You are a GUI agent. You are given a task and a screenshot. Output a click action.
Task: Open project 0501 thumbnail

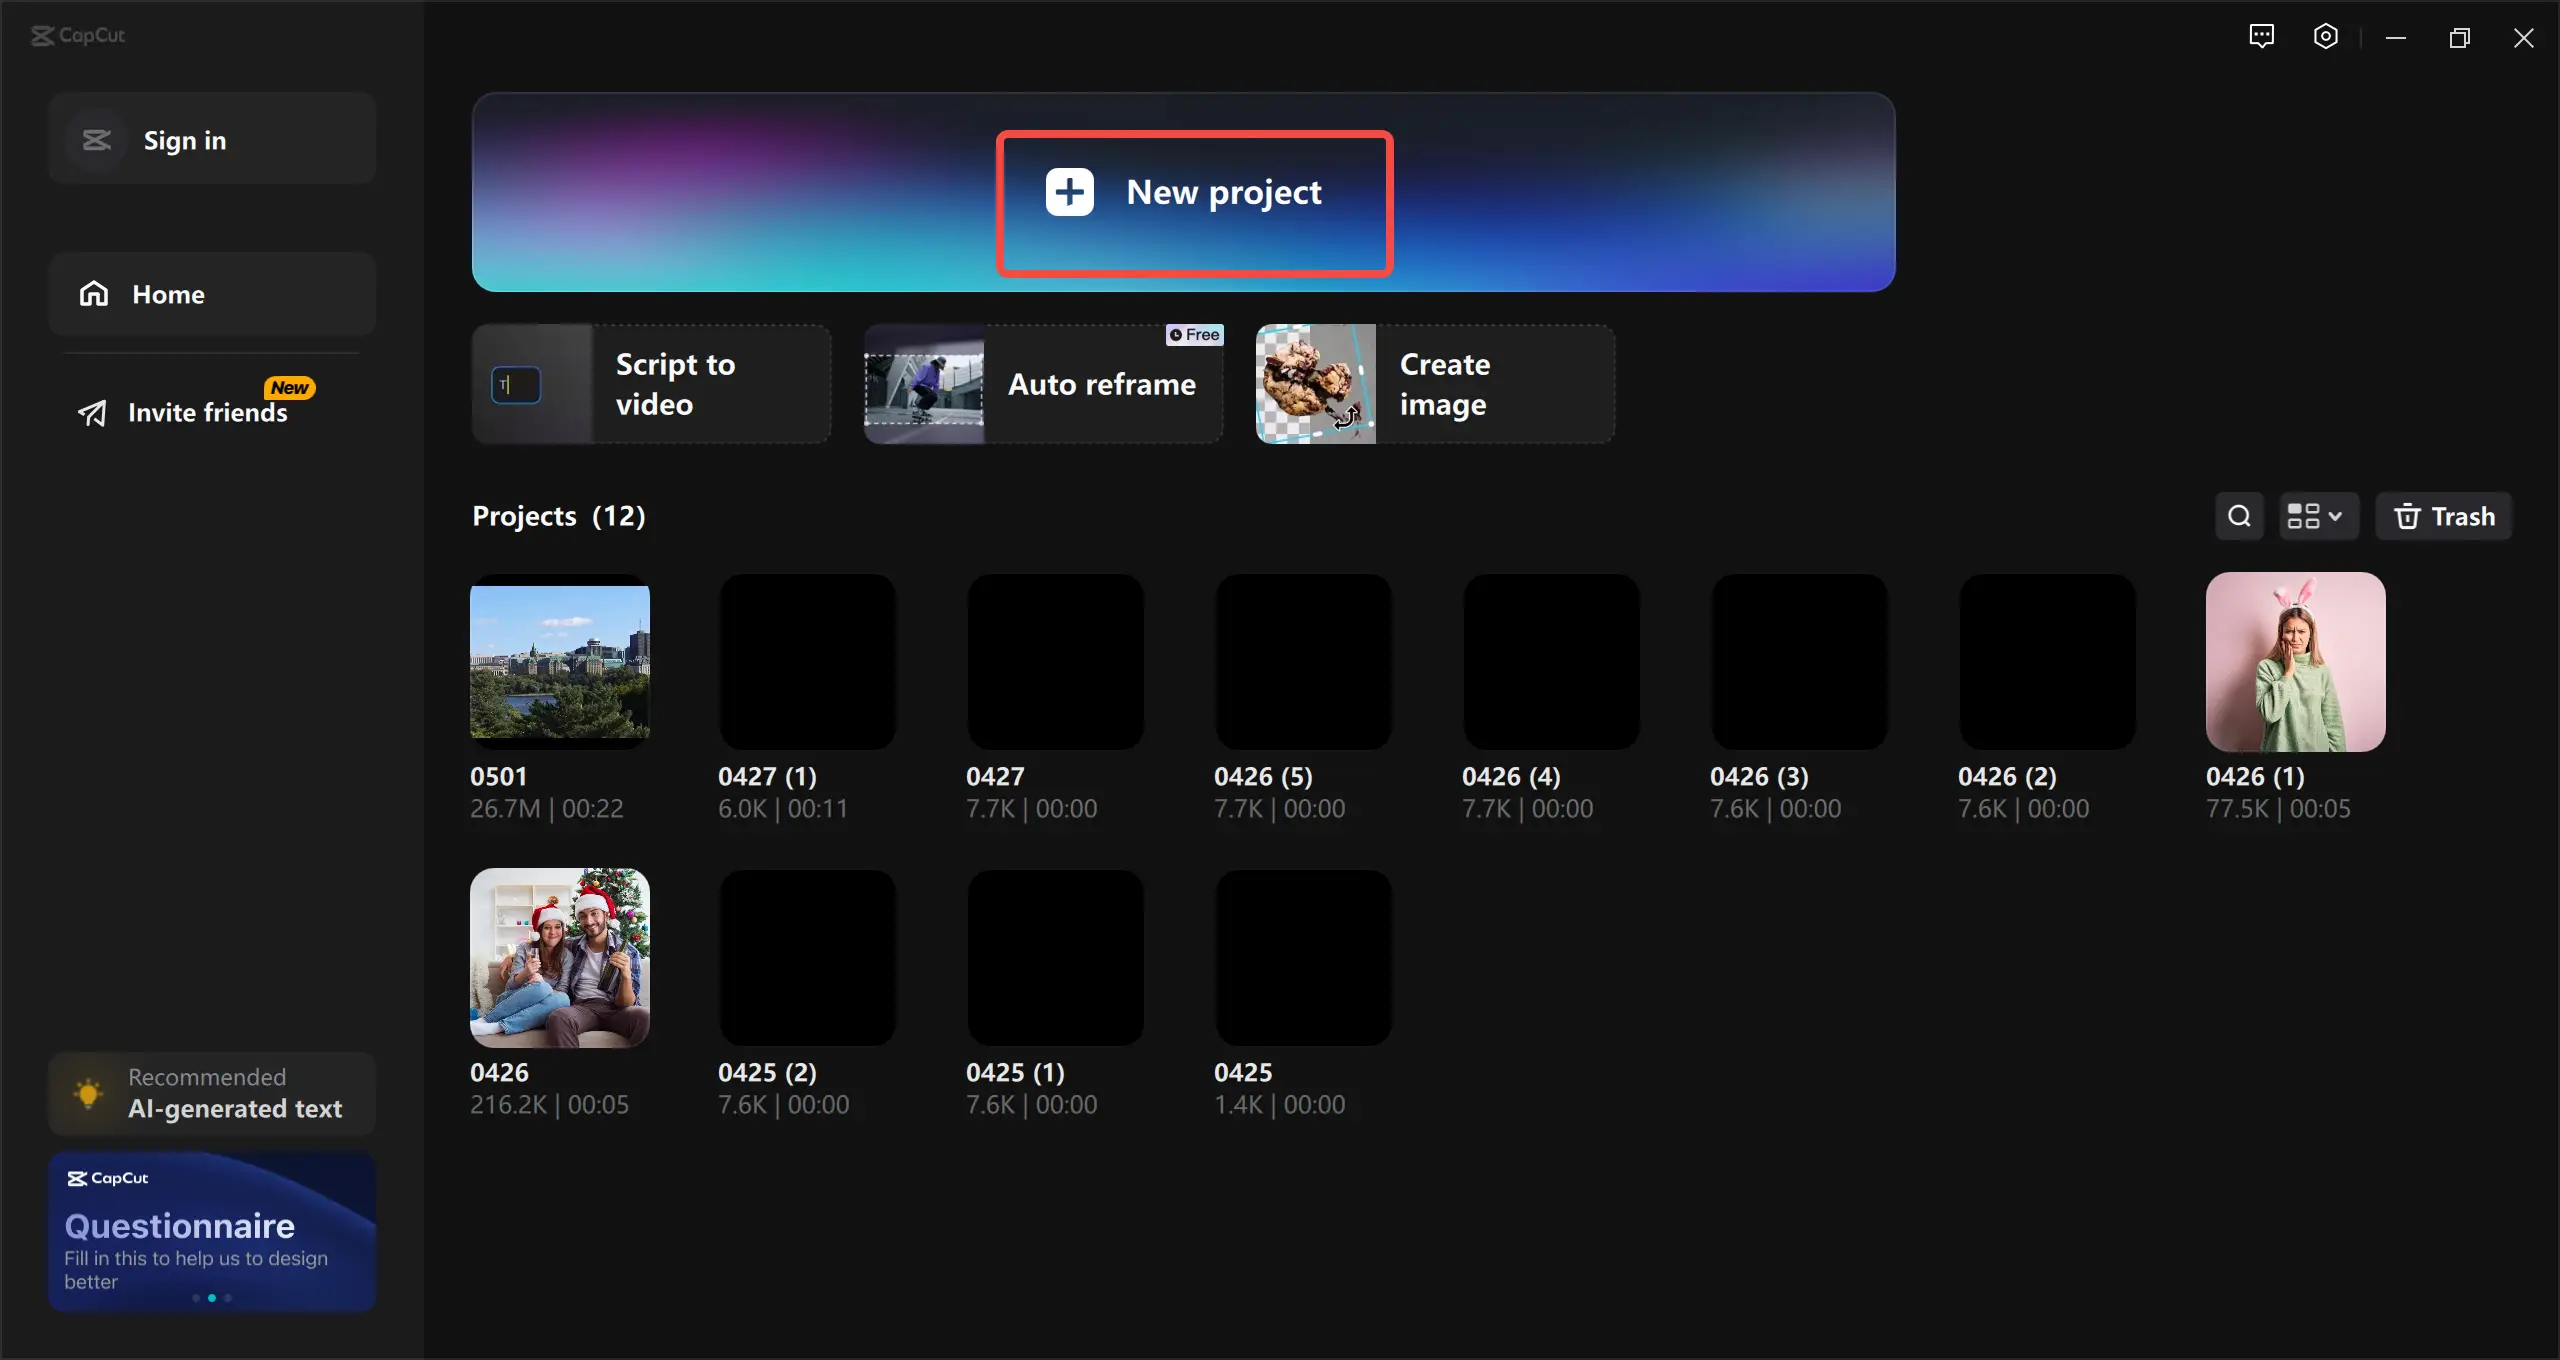tap(560, 662)
